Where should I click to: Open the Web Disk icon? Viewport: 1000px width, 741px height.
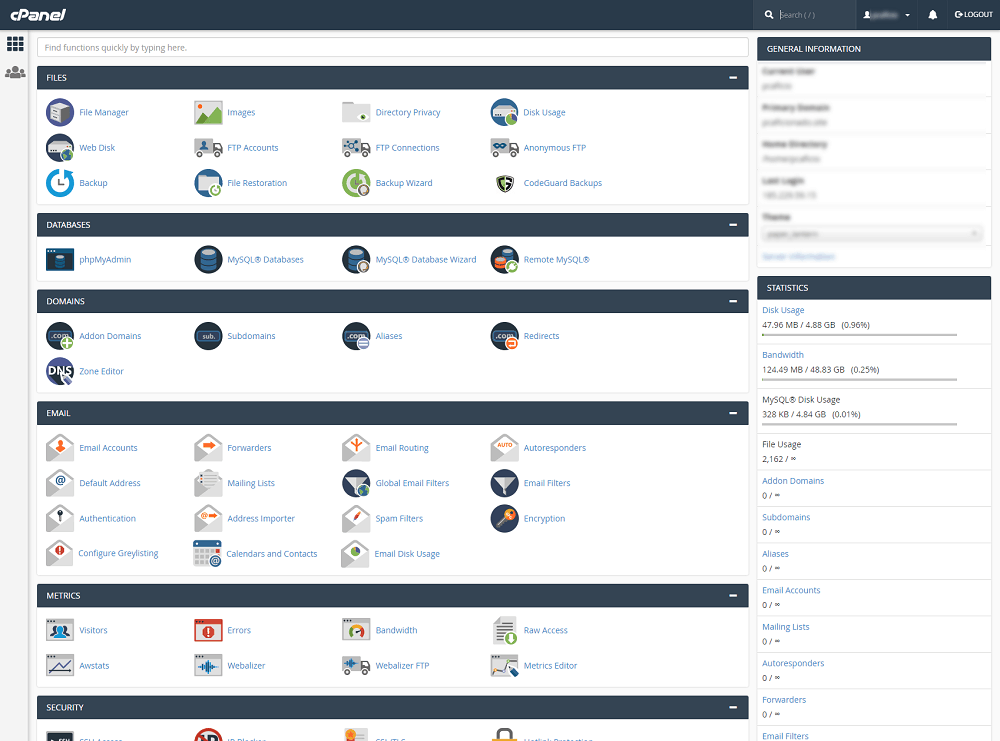click(x=60, y=147)
